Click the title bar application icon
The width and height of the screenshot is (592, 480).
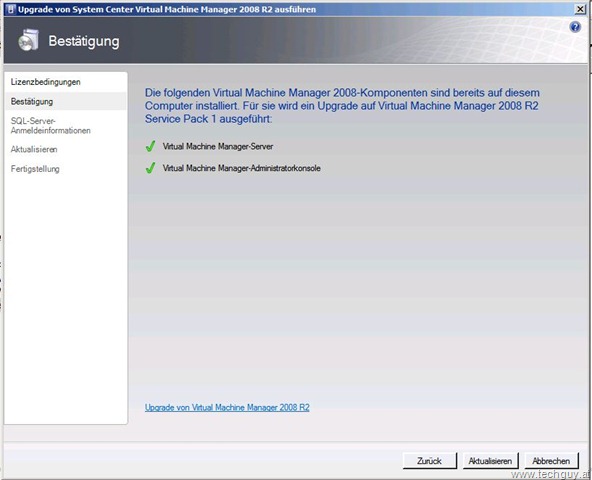pos(11,9)
